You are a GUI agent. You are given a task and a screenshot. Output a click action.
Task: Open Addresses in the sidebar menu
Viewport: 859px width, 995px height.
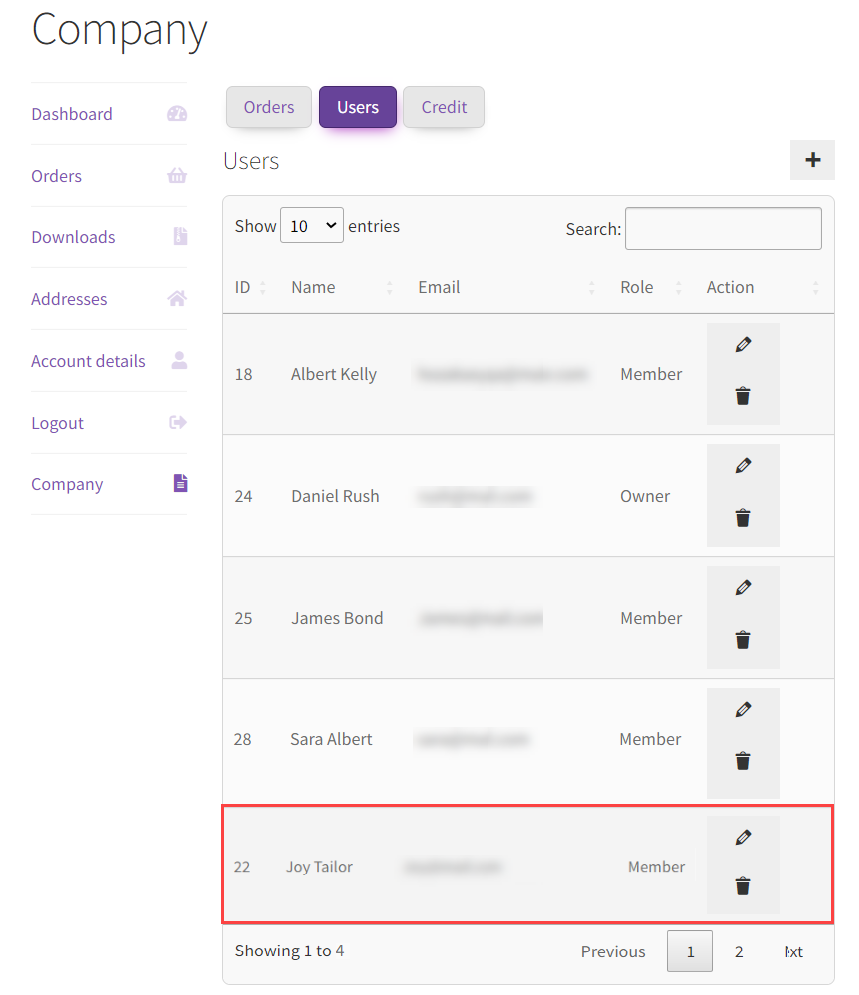(x=69, y=299)
